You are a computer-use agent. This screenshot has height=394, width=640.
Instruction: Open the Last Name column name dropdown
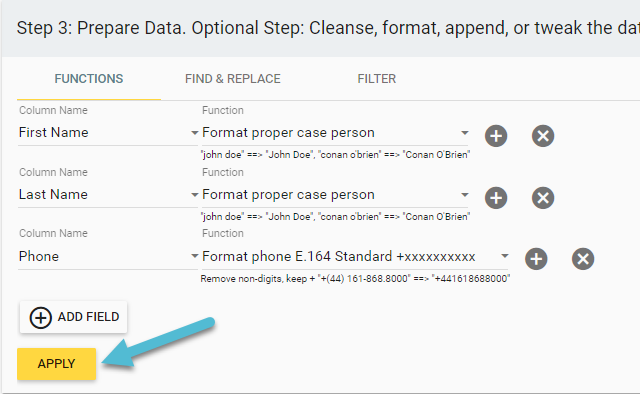(x=194, y=195)
